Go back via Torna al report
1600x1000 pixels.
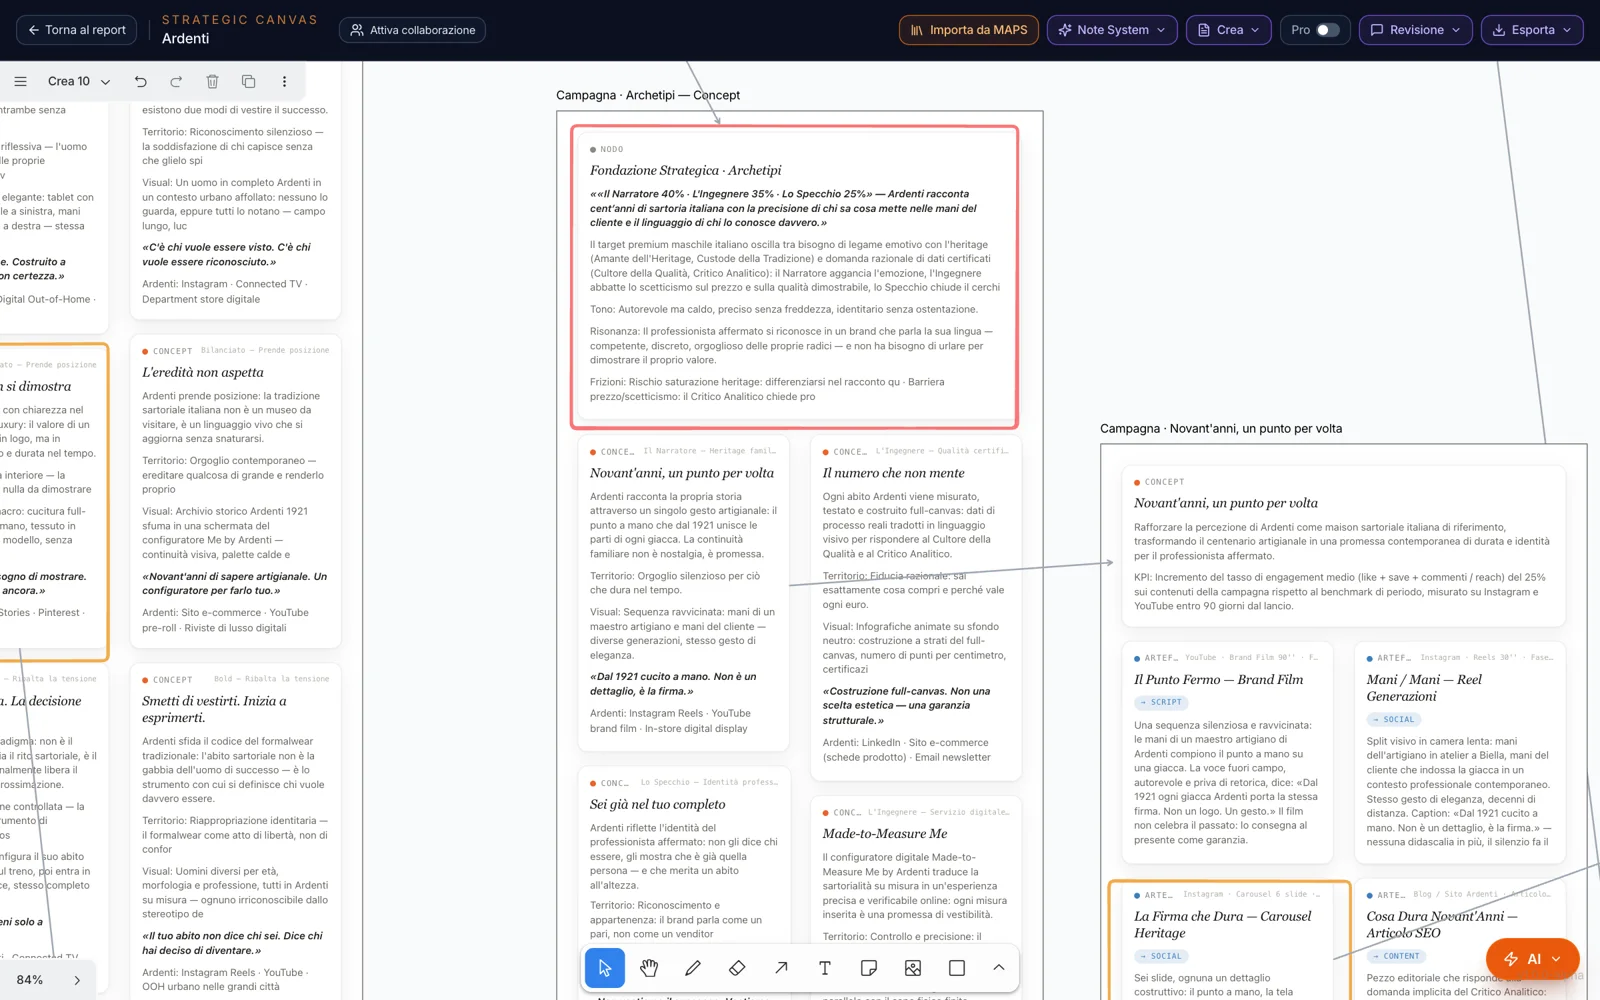point(77,30)
